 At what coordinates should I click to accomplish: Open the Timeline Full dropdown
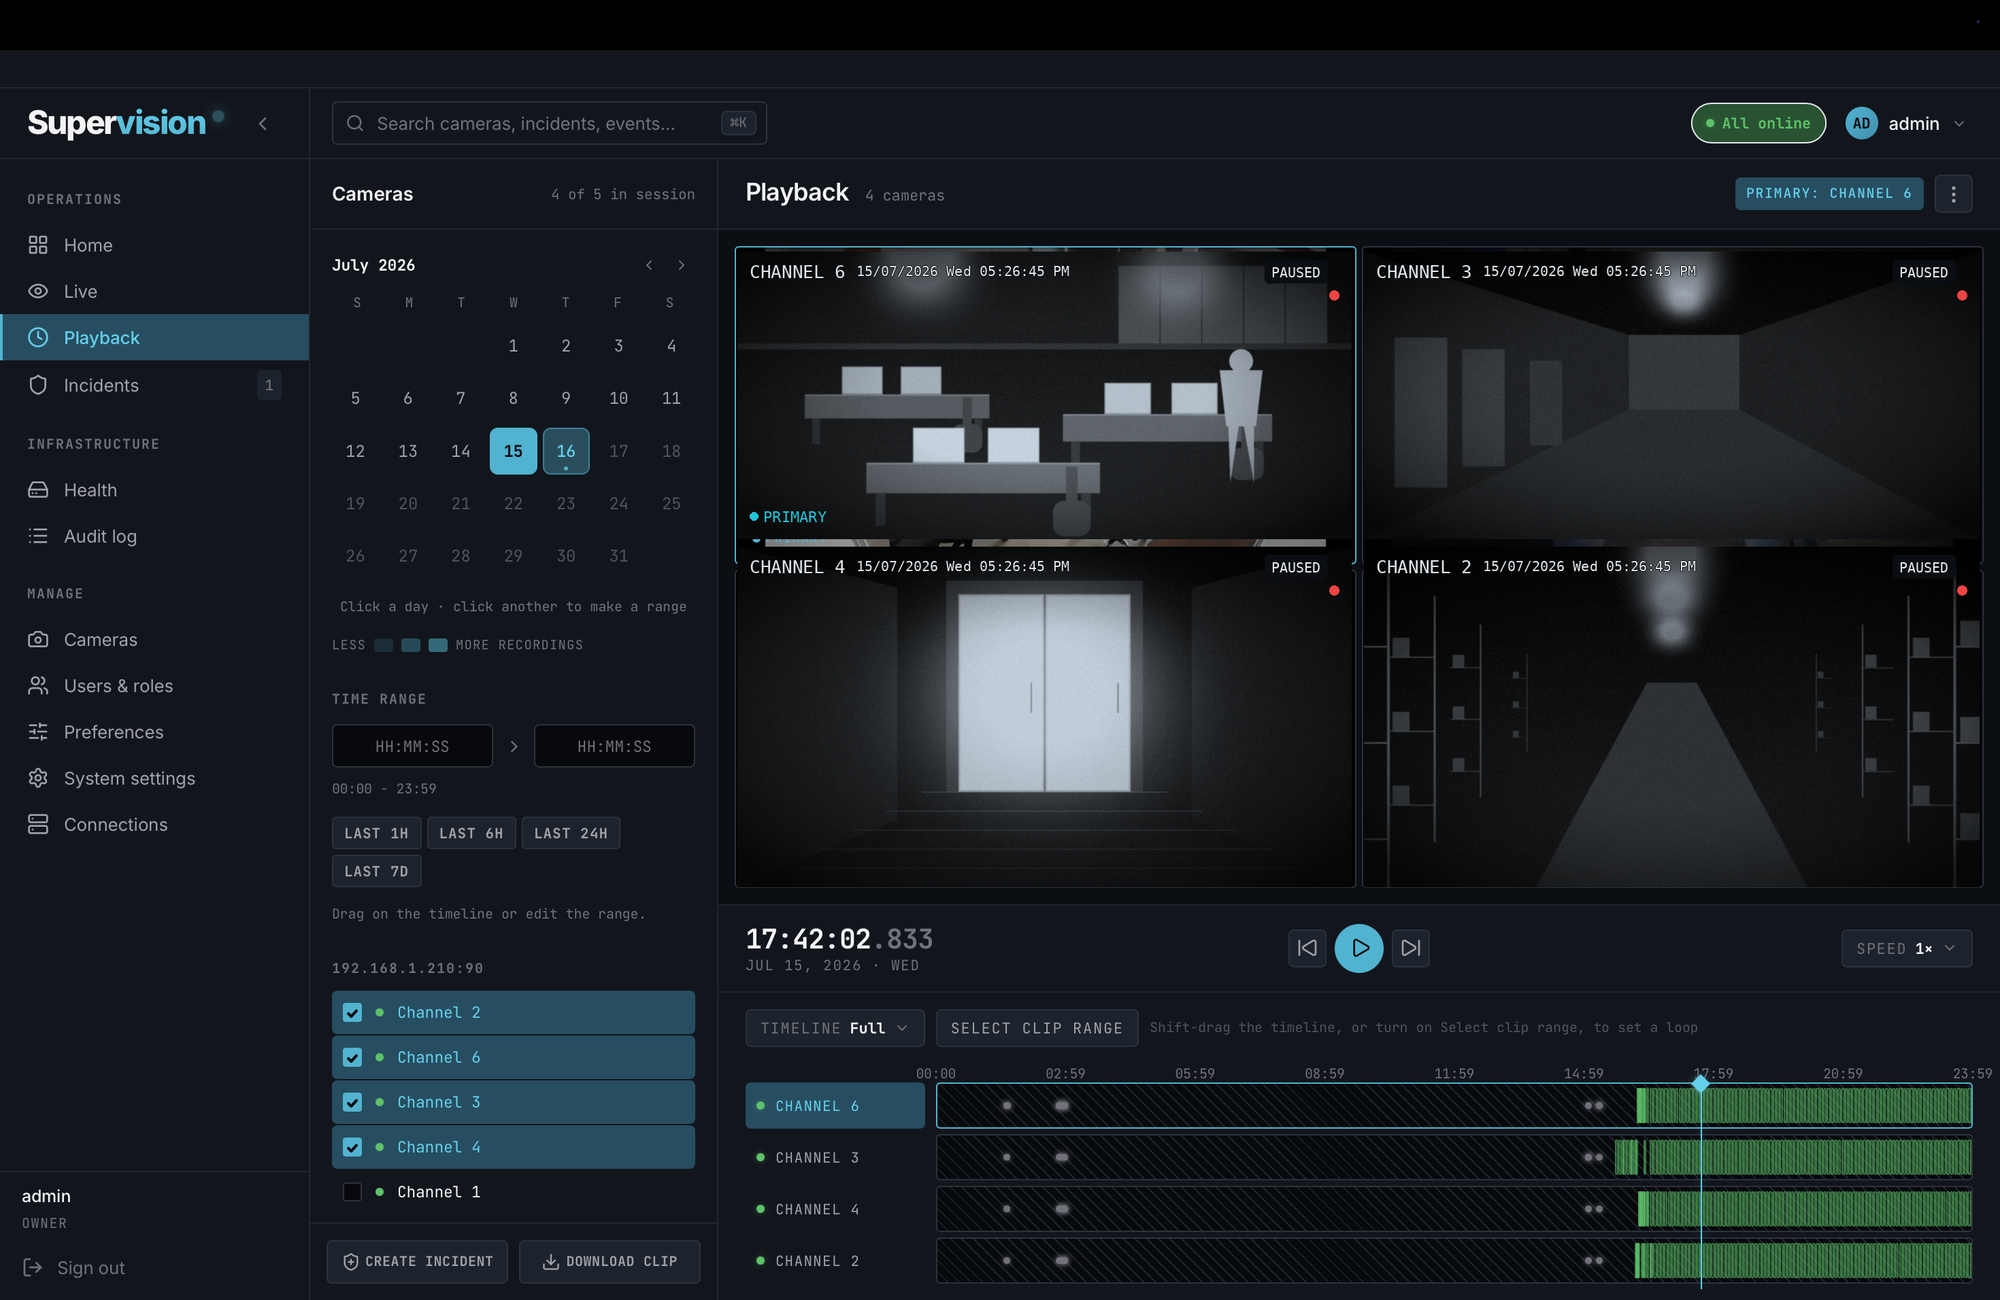click(835, 1028)
